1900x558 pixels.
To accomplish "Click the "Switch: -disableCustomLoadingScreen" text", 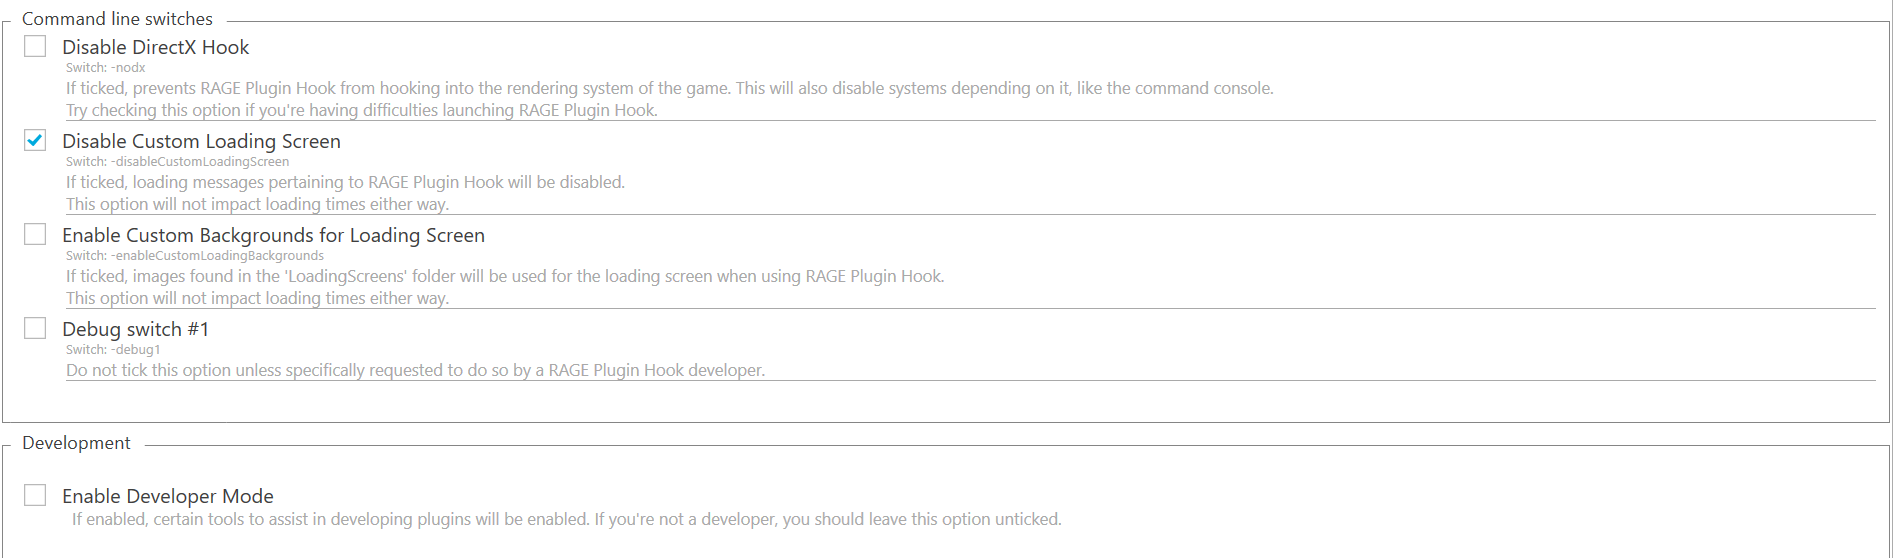I will [177, 162].
